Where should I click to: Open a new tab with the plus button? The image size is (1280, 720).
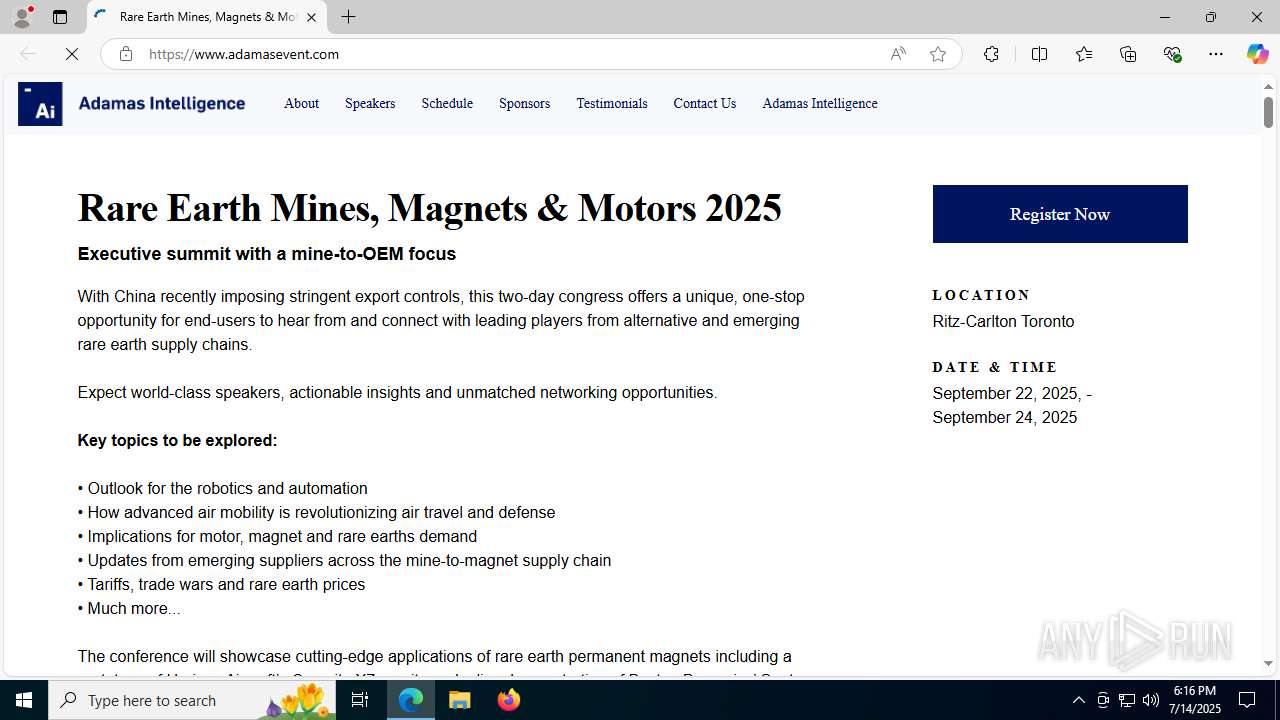click(x=348, y=17)
